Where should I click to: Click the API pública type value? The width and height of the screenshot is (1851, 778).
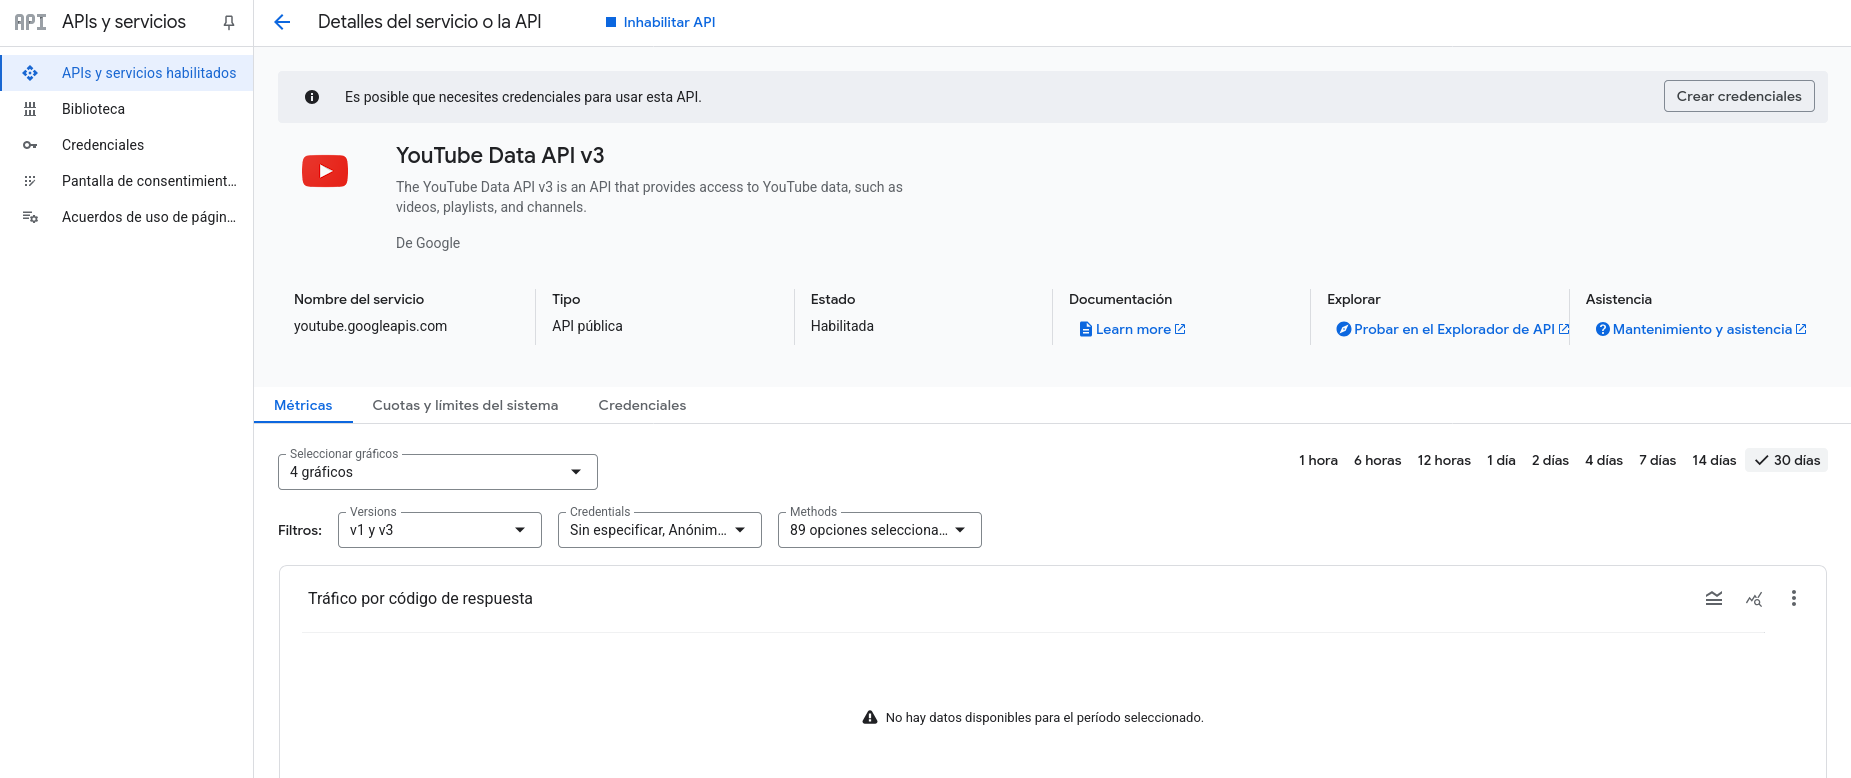pyautogui.click(x=587, y=326)
